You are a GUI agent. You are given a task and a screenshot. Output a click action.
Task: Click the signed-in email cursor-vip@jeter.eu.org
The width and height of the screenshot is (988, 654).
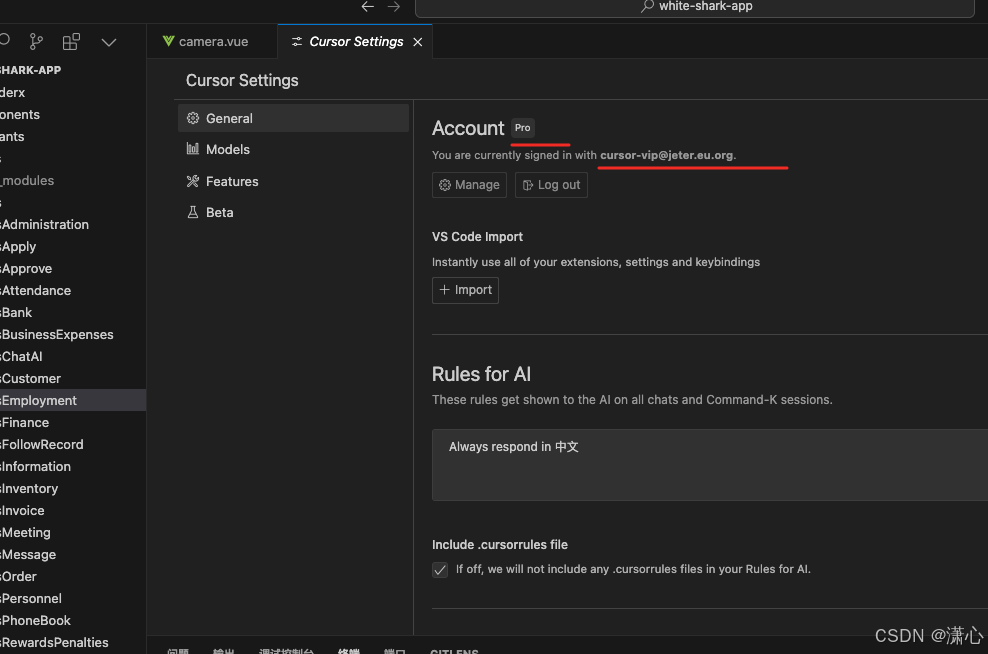pyautogui.click(x=667, y=155)
